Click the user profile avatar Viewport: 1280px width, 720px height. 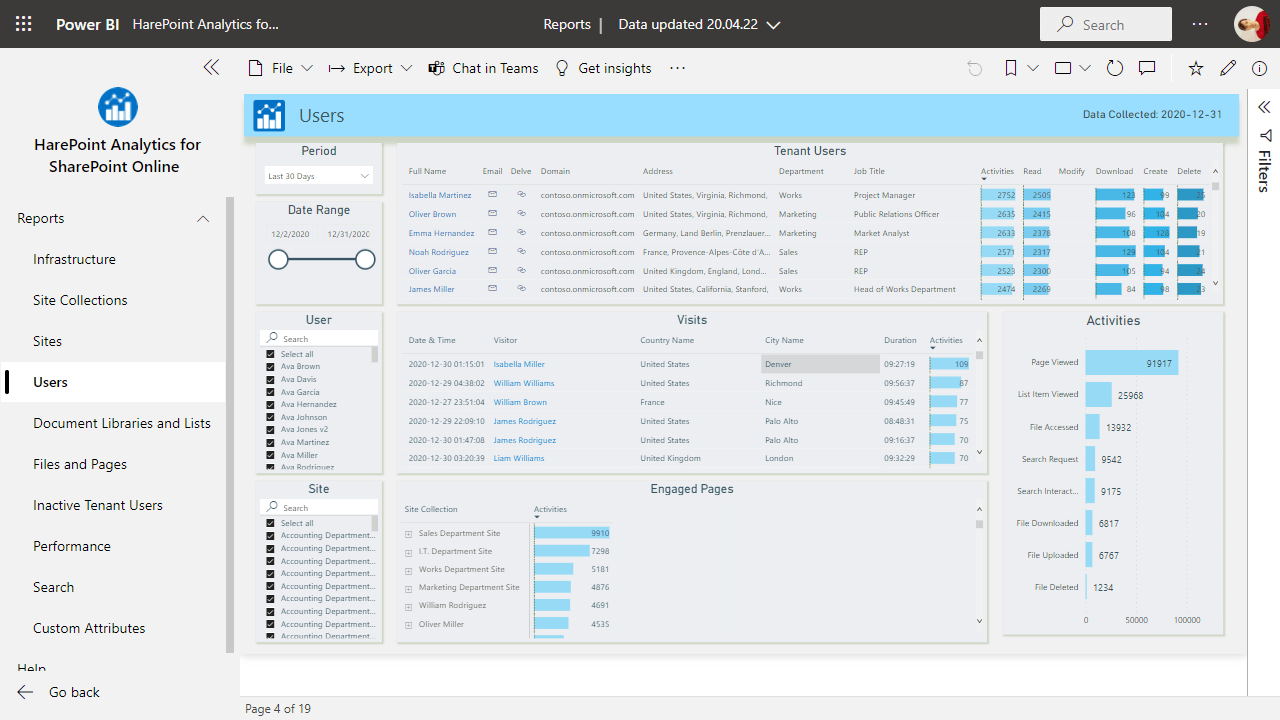pyautogui.click(x=1251, y=24)
